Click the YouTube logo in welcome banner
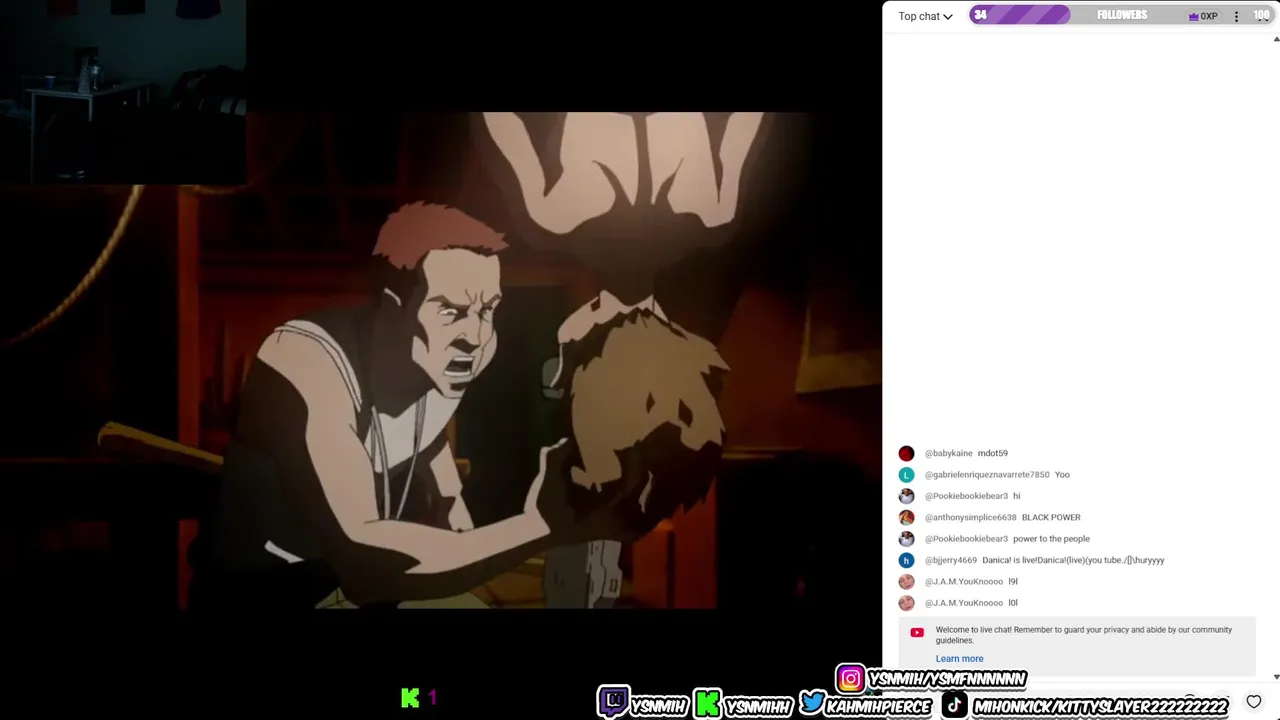Screen dimensions: 1280x720 (917, 632)
